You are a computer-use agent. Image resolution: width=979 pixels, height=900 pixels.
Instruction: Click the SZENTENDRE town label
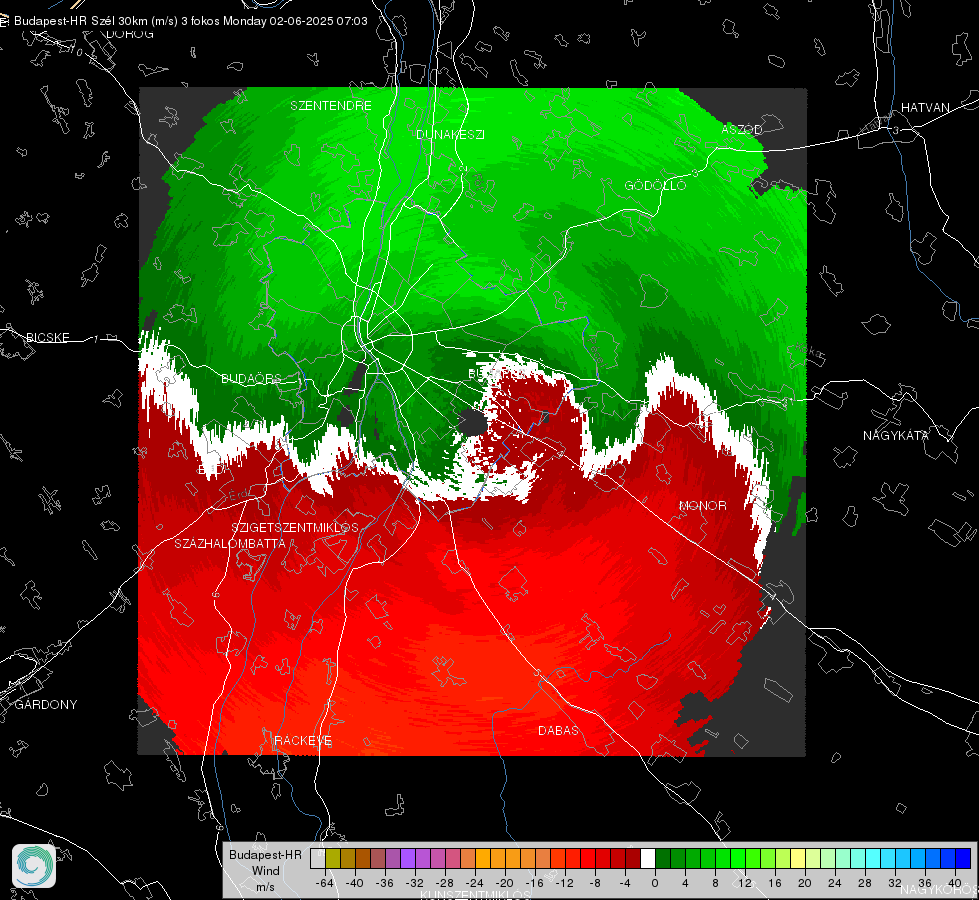pyautogui.click(x=331, y=106)
